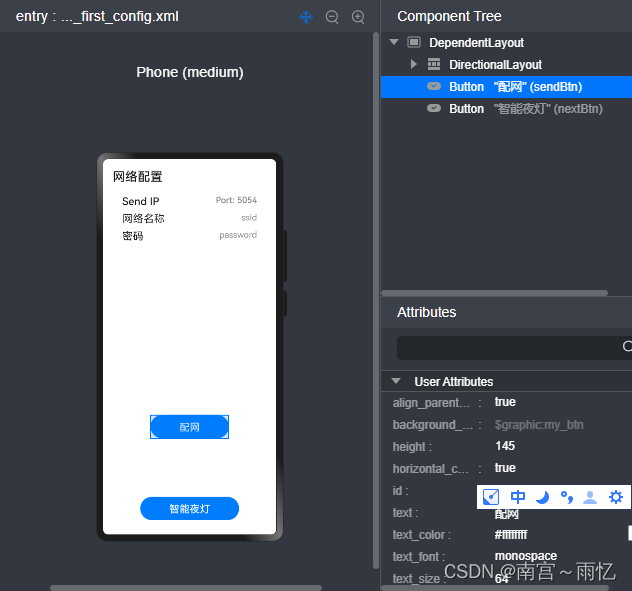Edit the height value 145
This screenshot has width=632, height=591.
point(505,446)
